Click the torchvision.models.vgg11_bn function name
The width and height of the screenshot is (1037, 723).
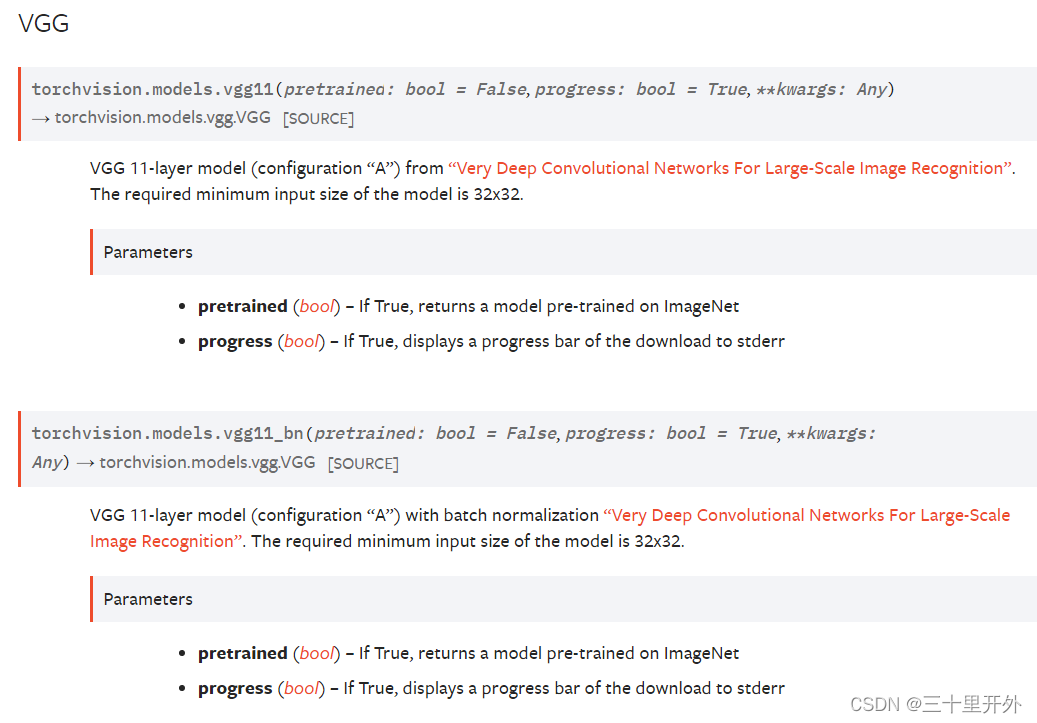pyautogui.click(x=167, y=433)
